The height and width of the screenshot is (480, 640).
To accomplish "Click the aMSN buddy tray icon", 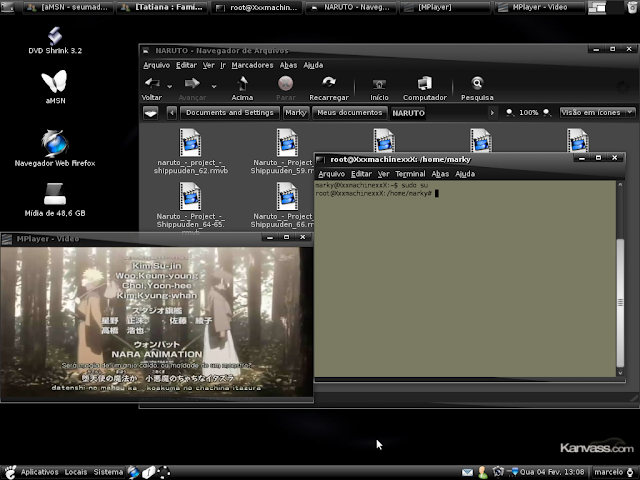I will pos(482,472).
